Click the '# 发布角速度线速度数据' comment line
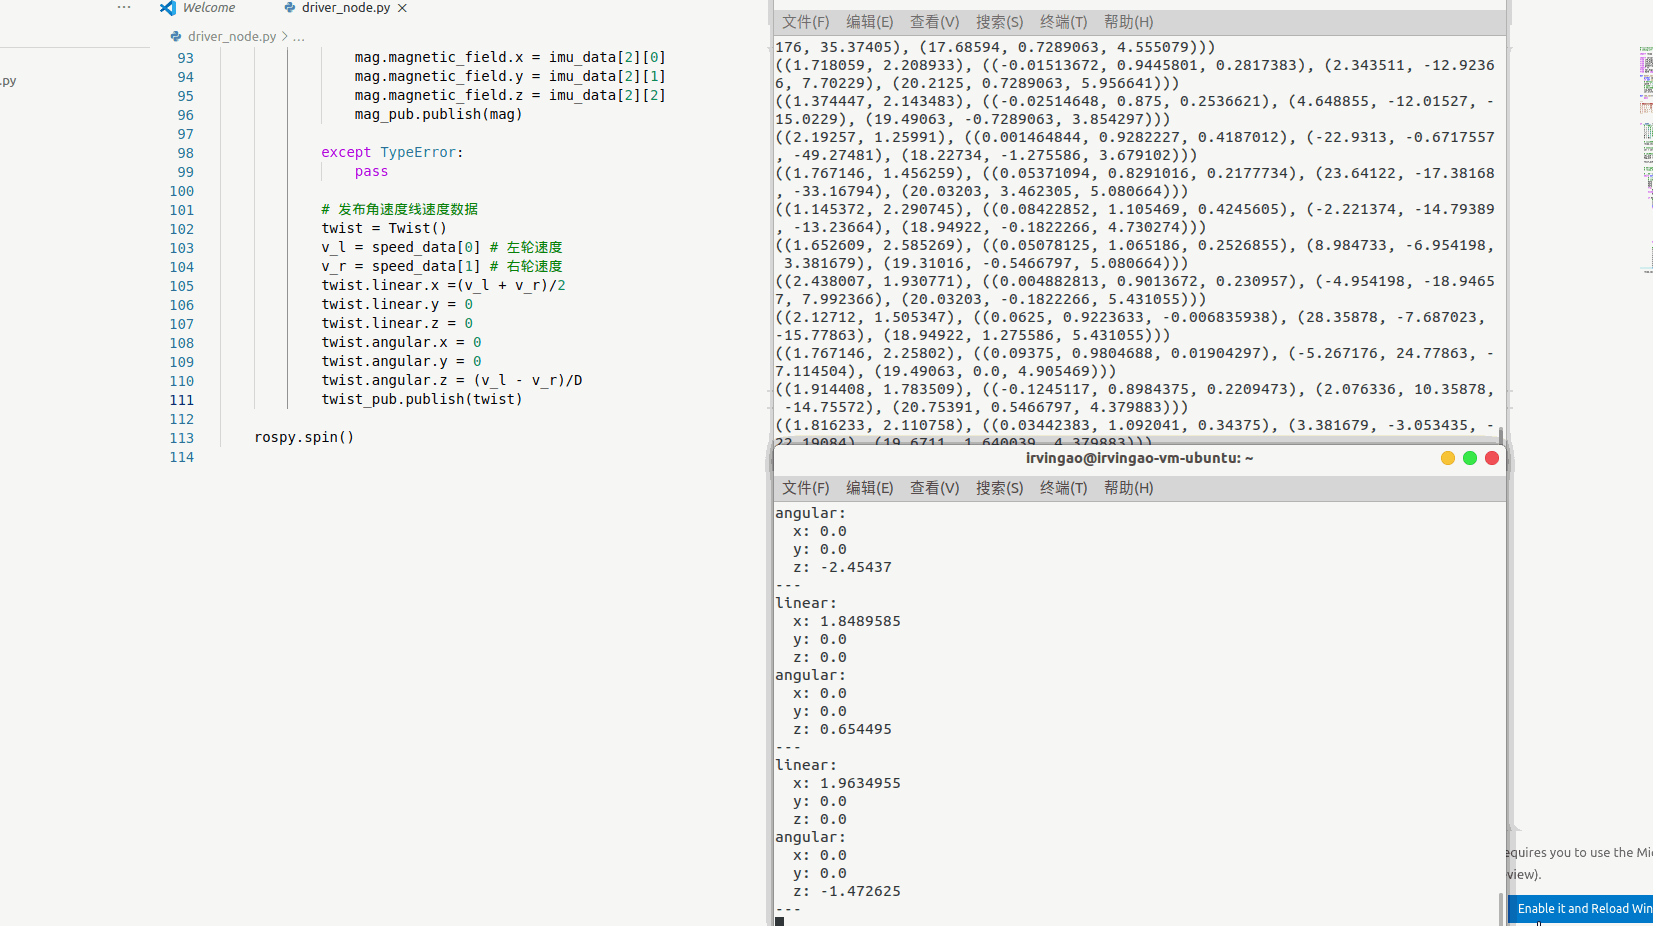Image resolution: width=1653 pixels, height=926 pixels. (x=399, y=209)
